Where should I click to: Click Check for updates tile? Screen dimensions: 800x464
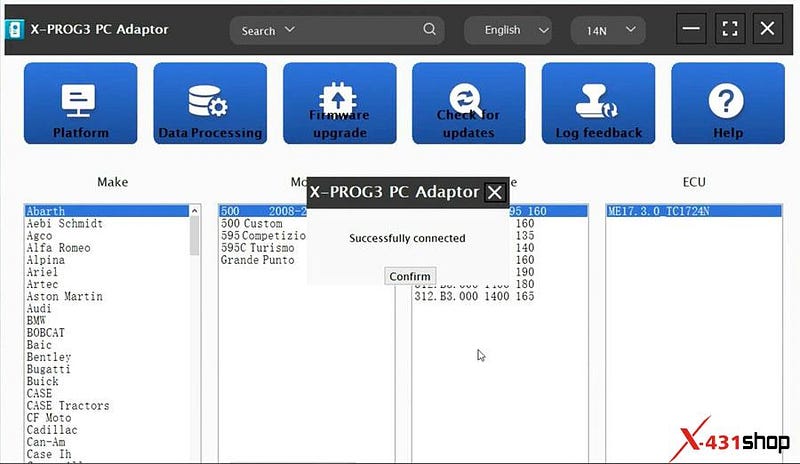coord(469,103)
